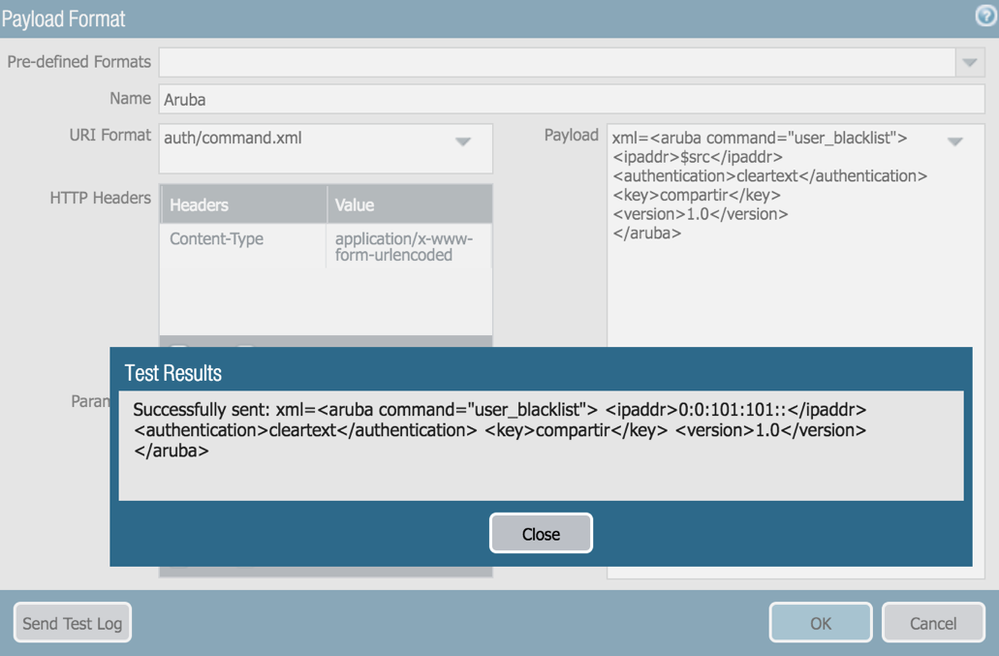Confirm with the OK button
Viewport: 999px width, 656px height.
821,623
